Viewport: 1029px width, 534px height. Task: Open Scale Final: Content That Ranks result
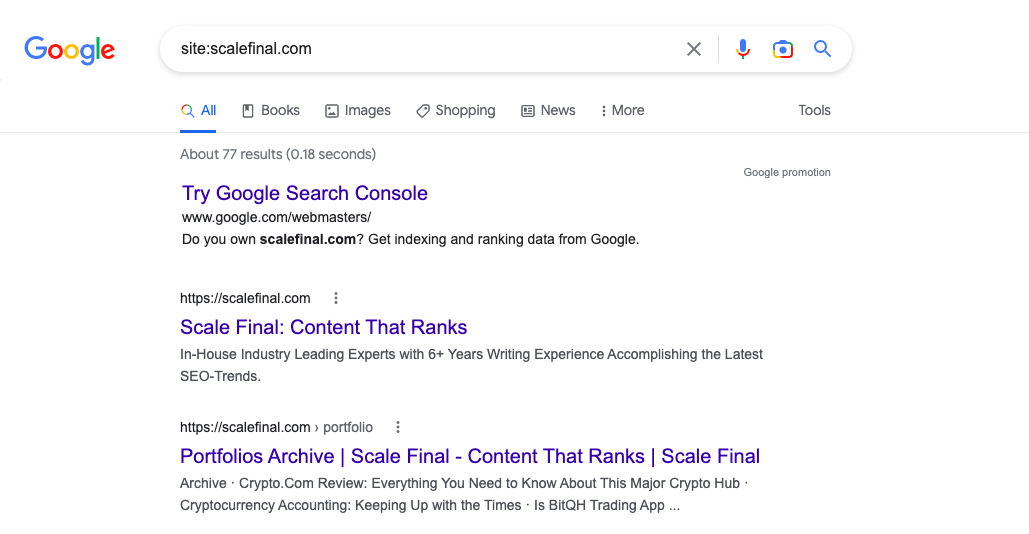point(323,327)
